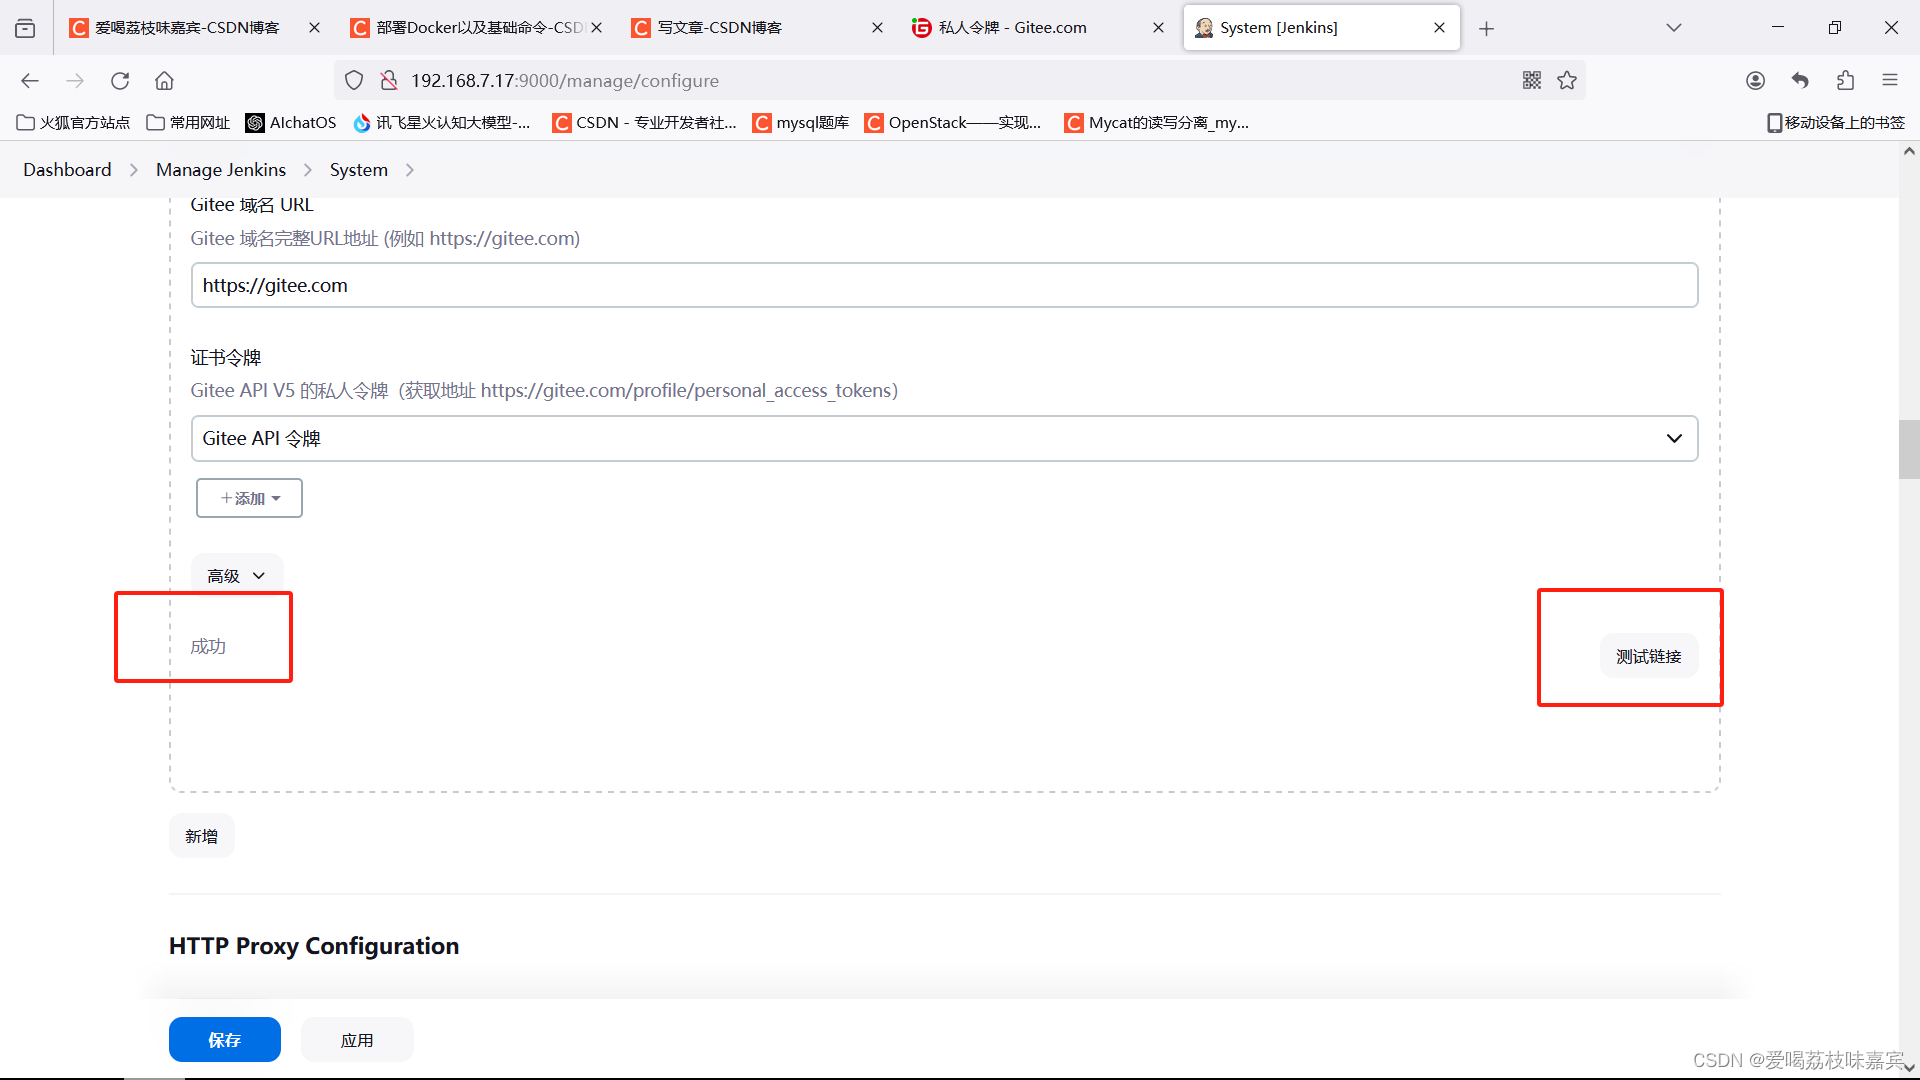This screenshot has height=1080, width=1920.
Task: Open the tracking protection shield icon
Action: 354,81
